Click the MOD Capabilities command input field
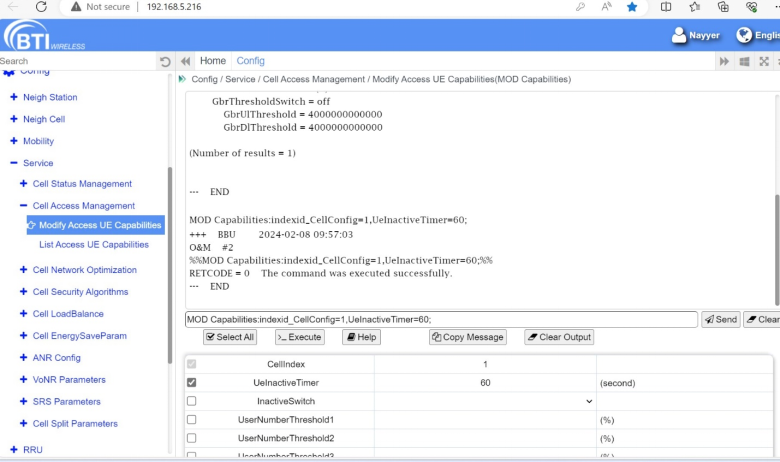 point(440,320)
